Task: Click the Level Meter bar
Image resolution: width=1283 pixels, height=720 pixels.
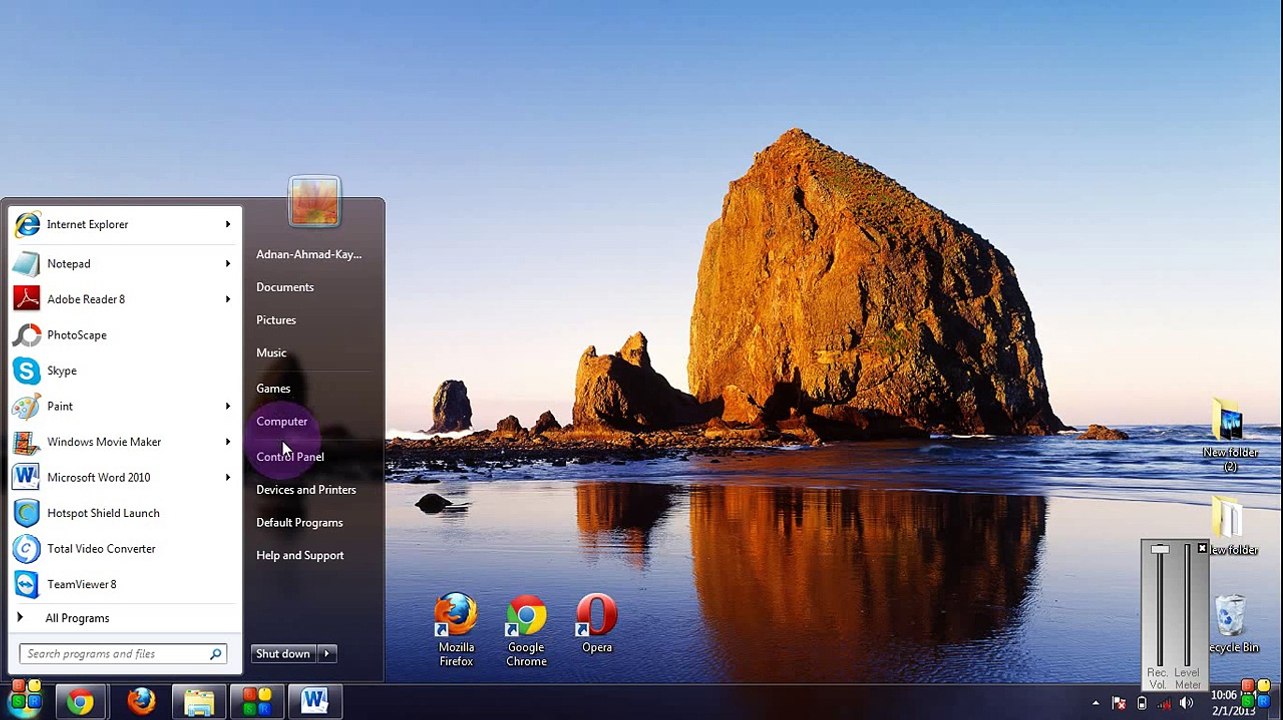Action: (x=1187, y=605)
